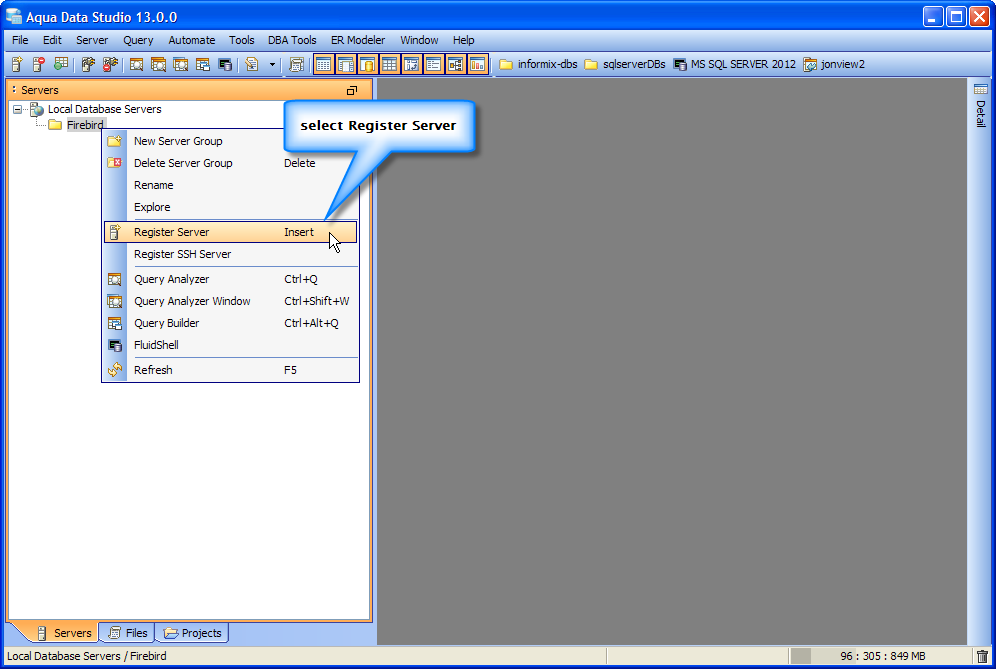Toggle the list form view toolbar button

(433, 64)
